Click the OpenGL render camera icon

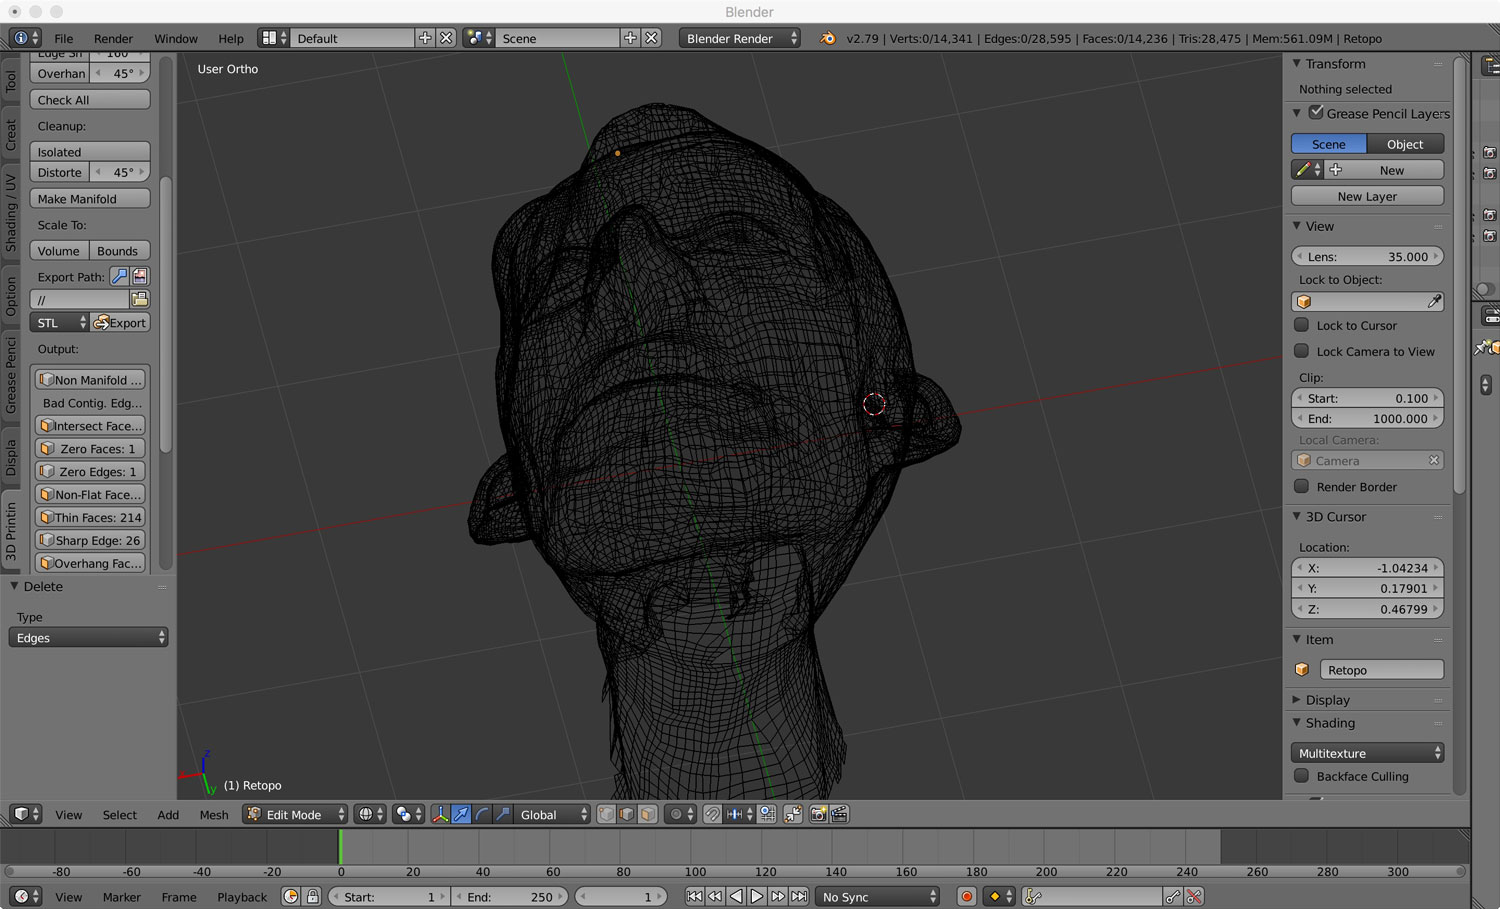click(x=818, y=815)
